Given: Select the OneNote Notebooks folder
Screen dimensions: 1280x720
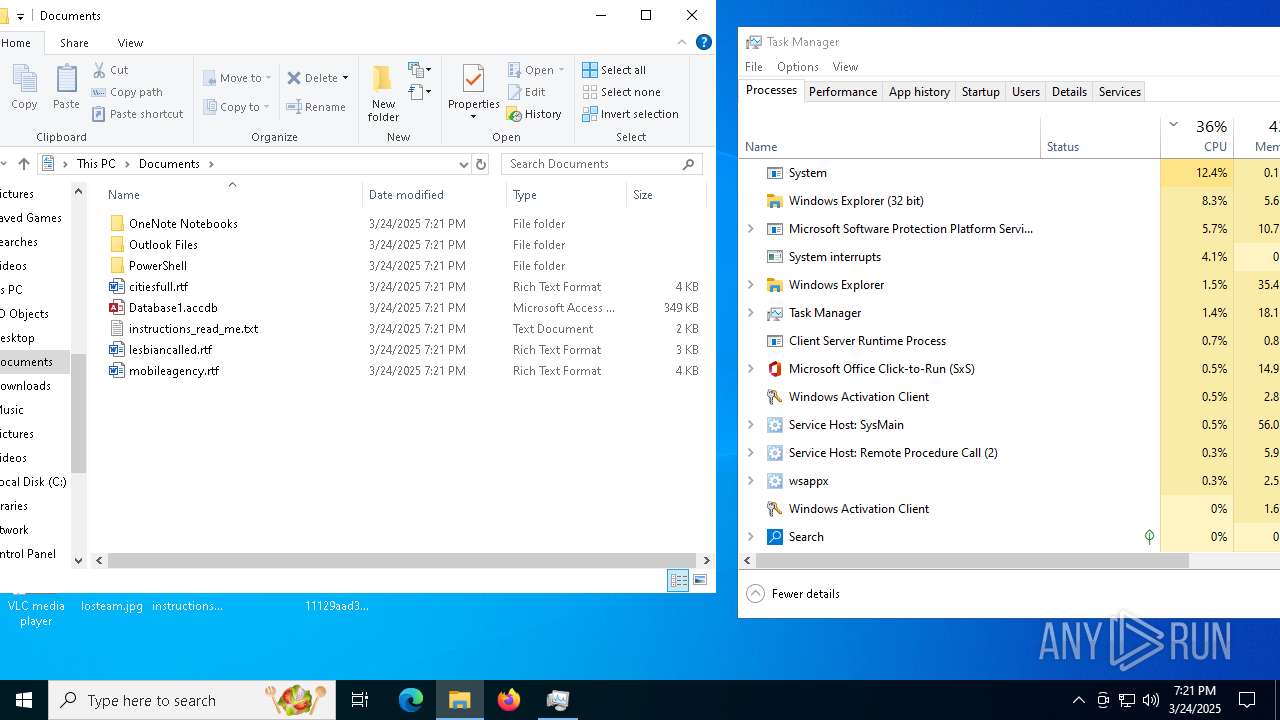Looking at the screenshot, I should tap(183, 224).
